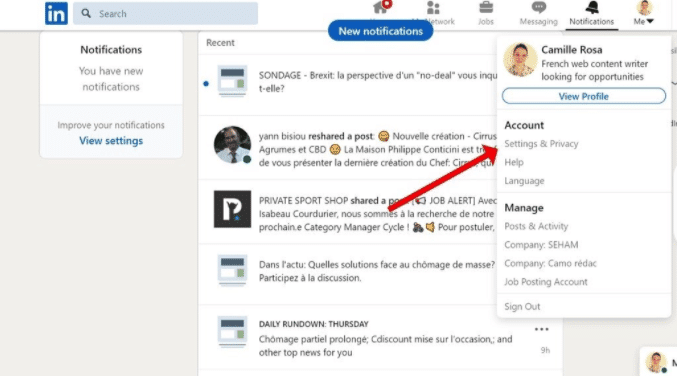Open the Brexit SONDAGE news notification icon
This screenshot has height=381, width=677.
(x=232, y=81)
